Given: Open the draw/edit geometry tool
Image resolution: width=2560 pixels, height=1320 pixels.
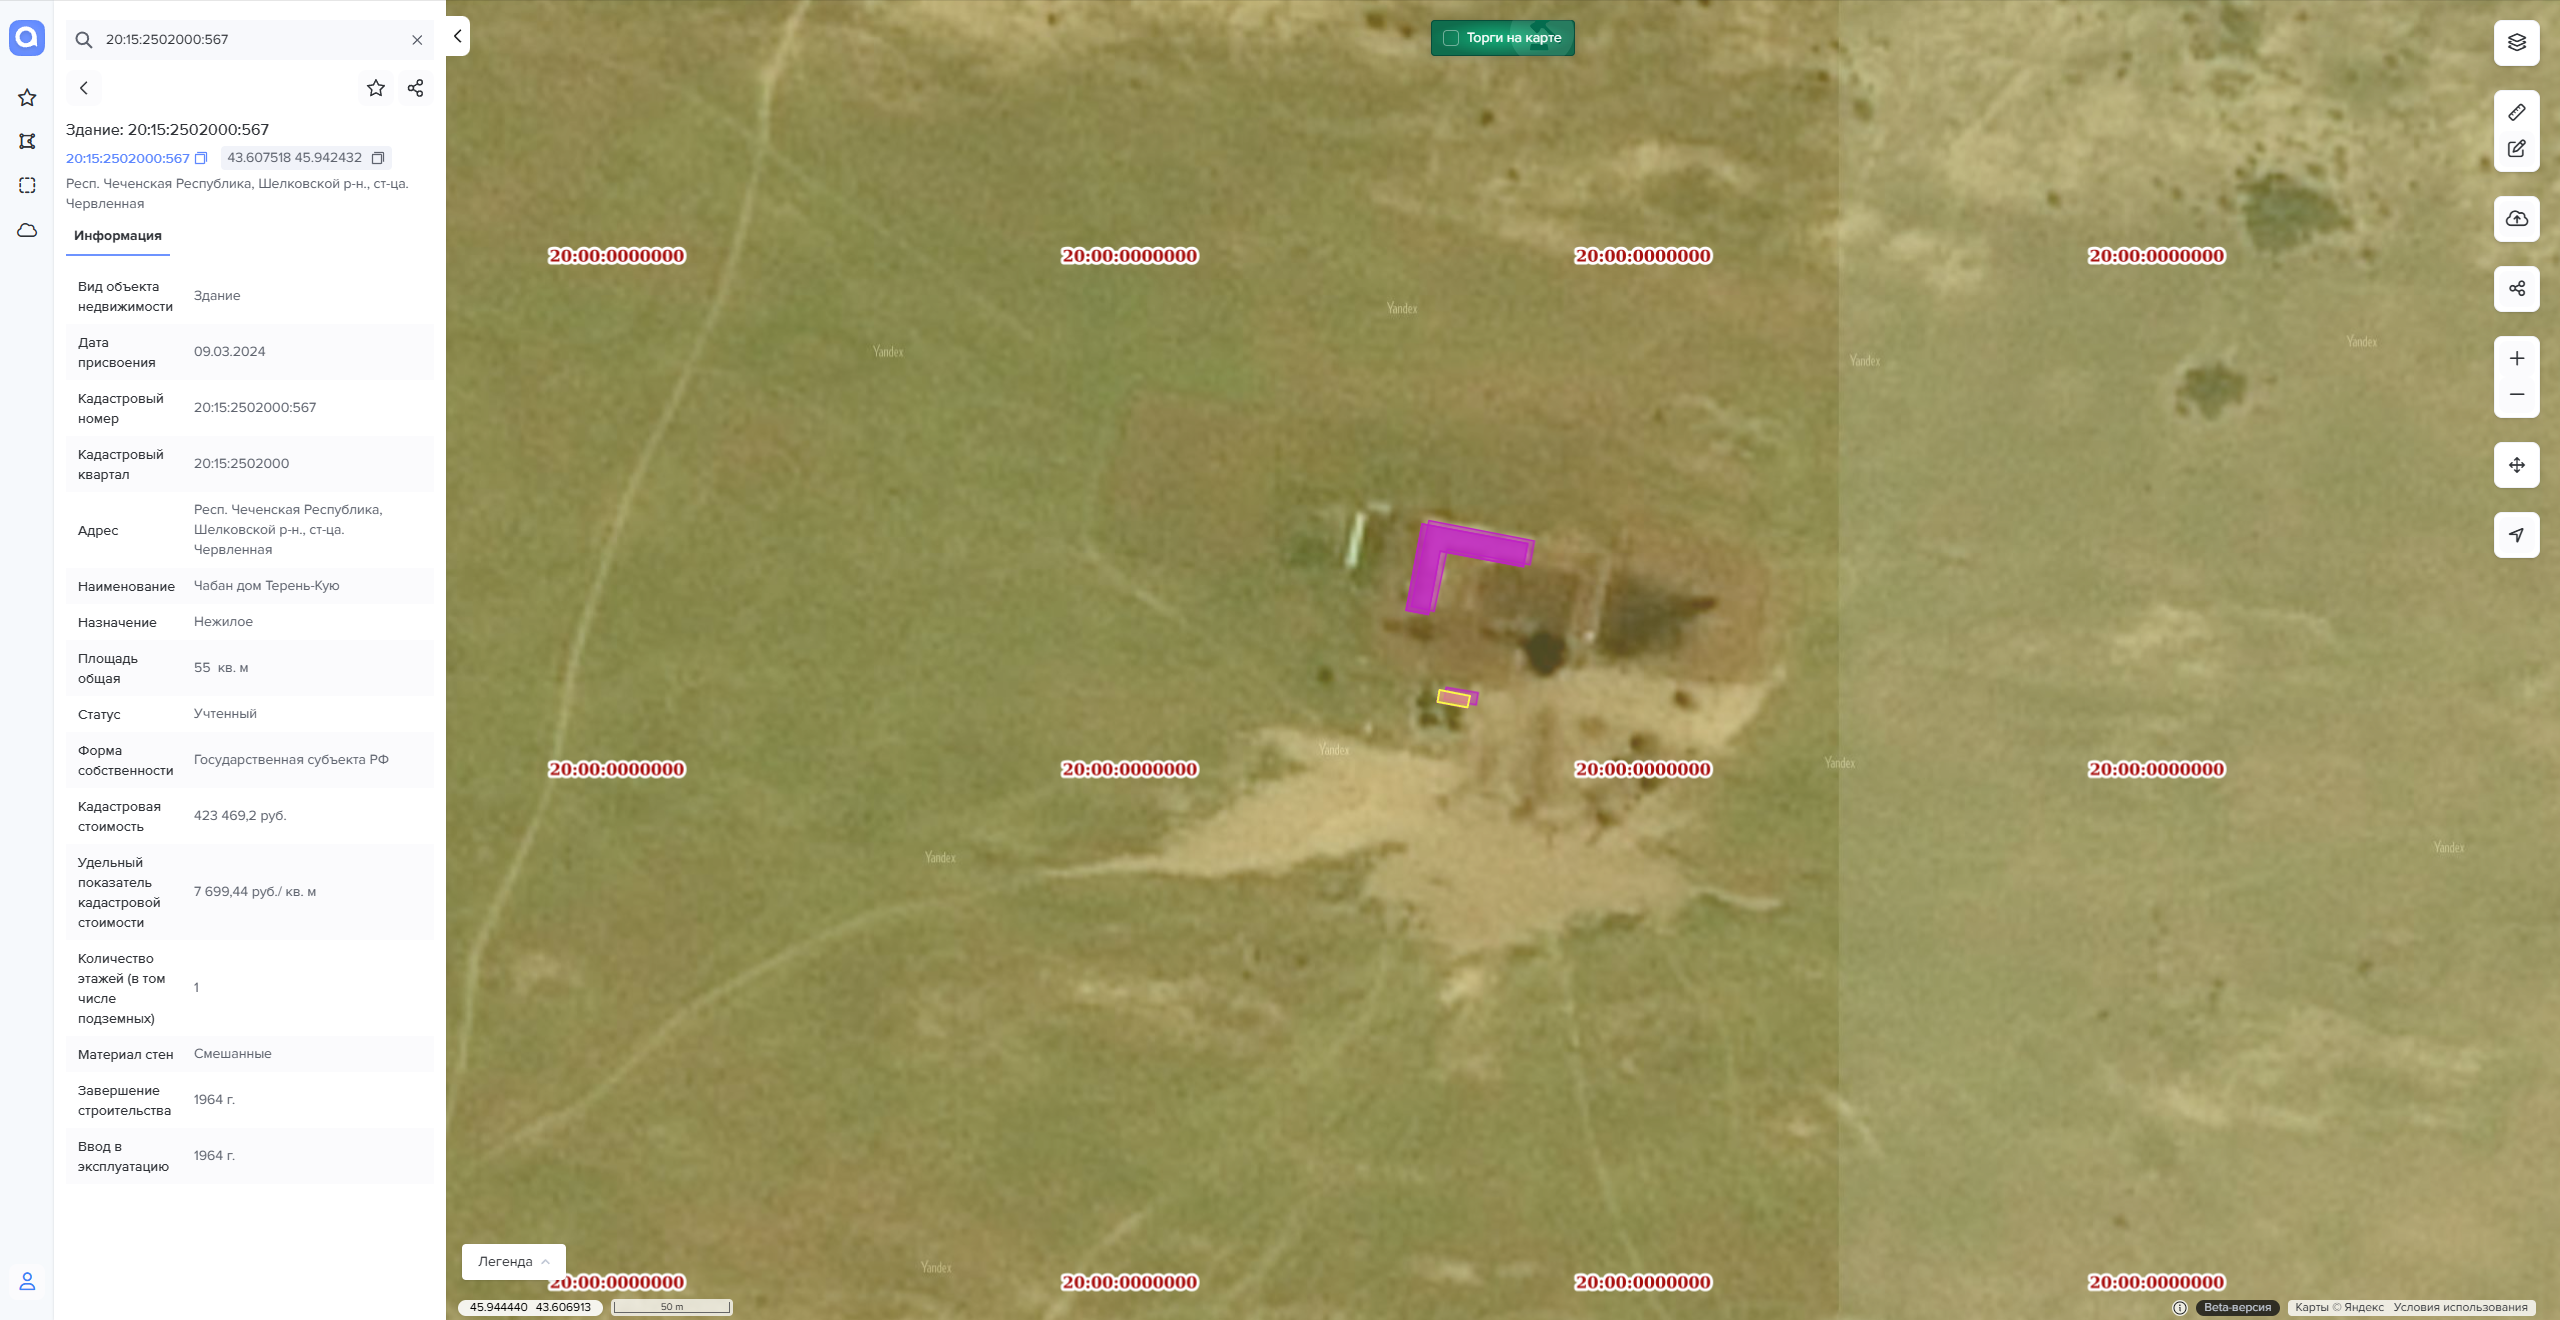Looking at the screenshot, I should (2516, 149).
